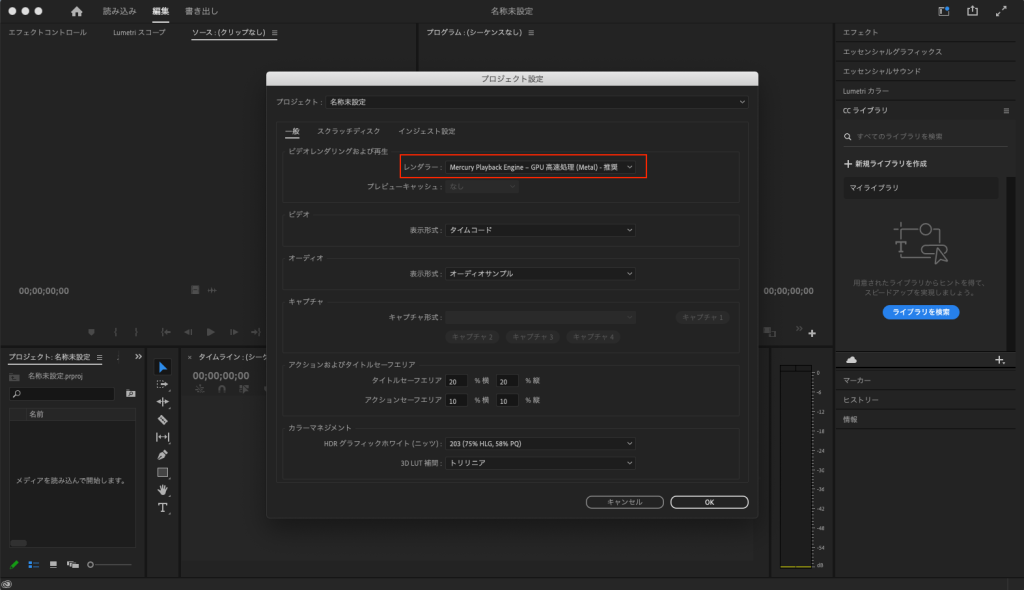This screenshot has height=590, width=1024.
Task: Select the Razor tool
Action: (x=163, y=419)
